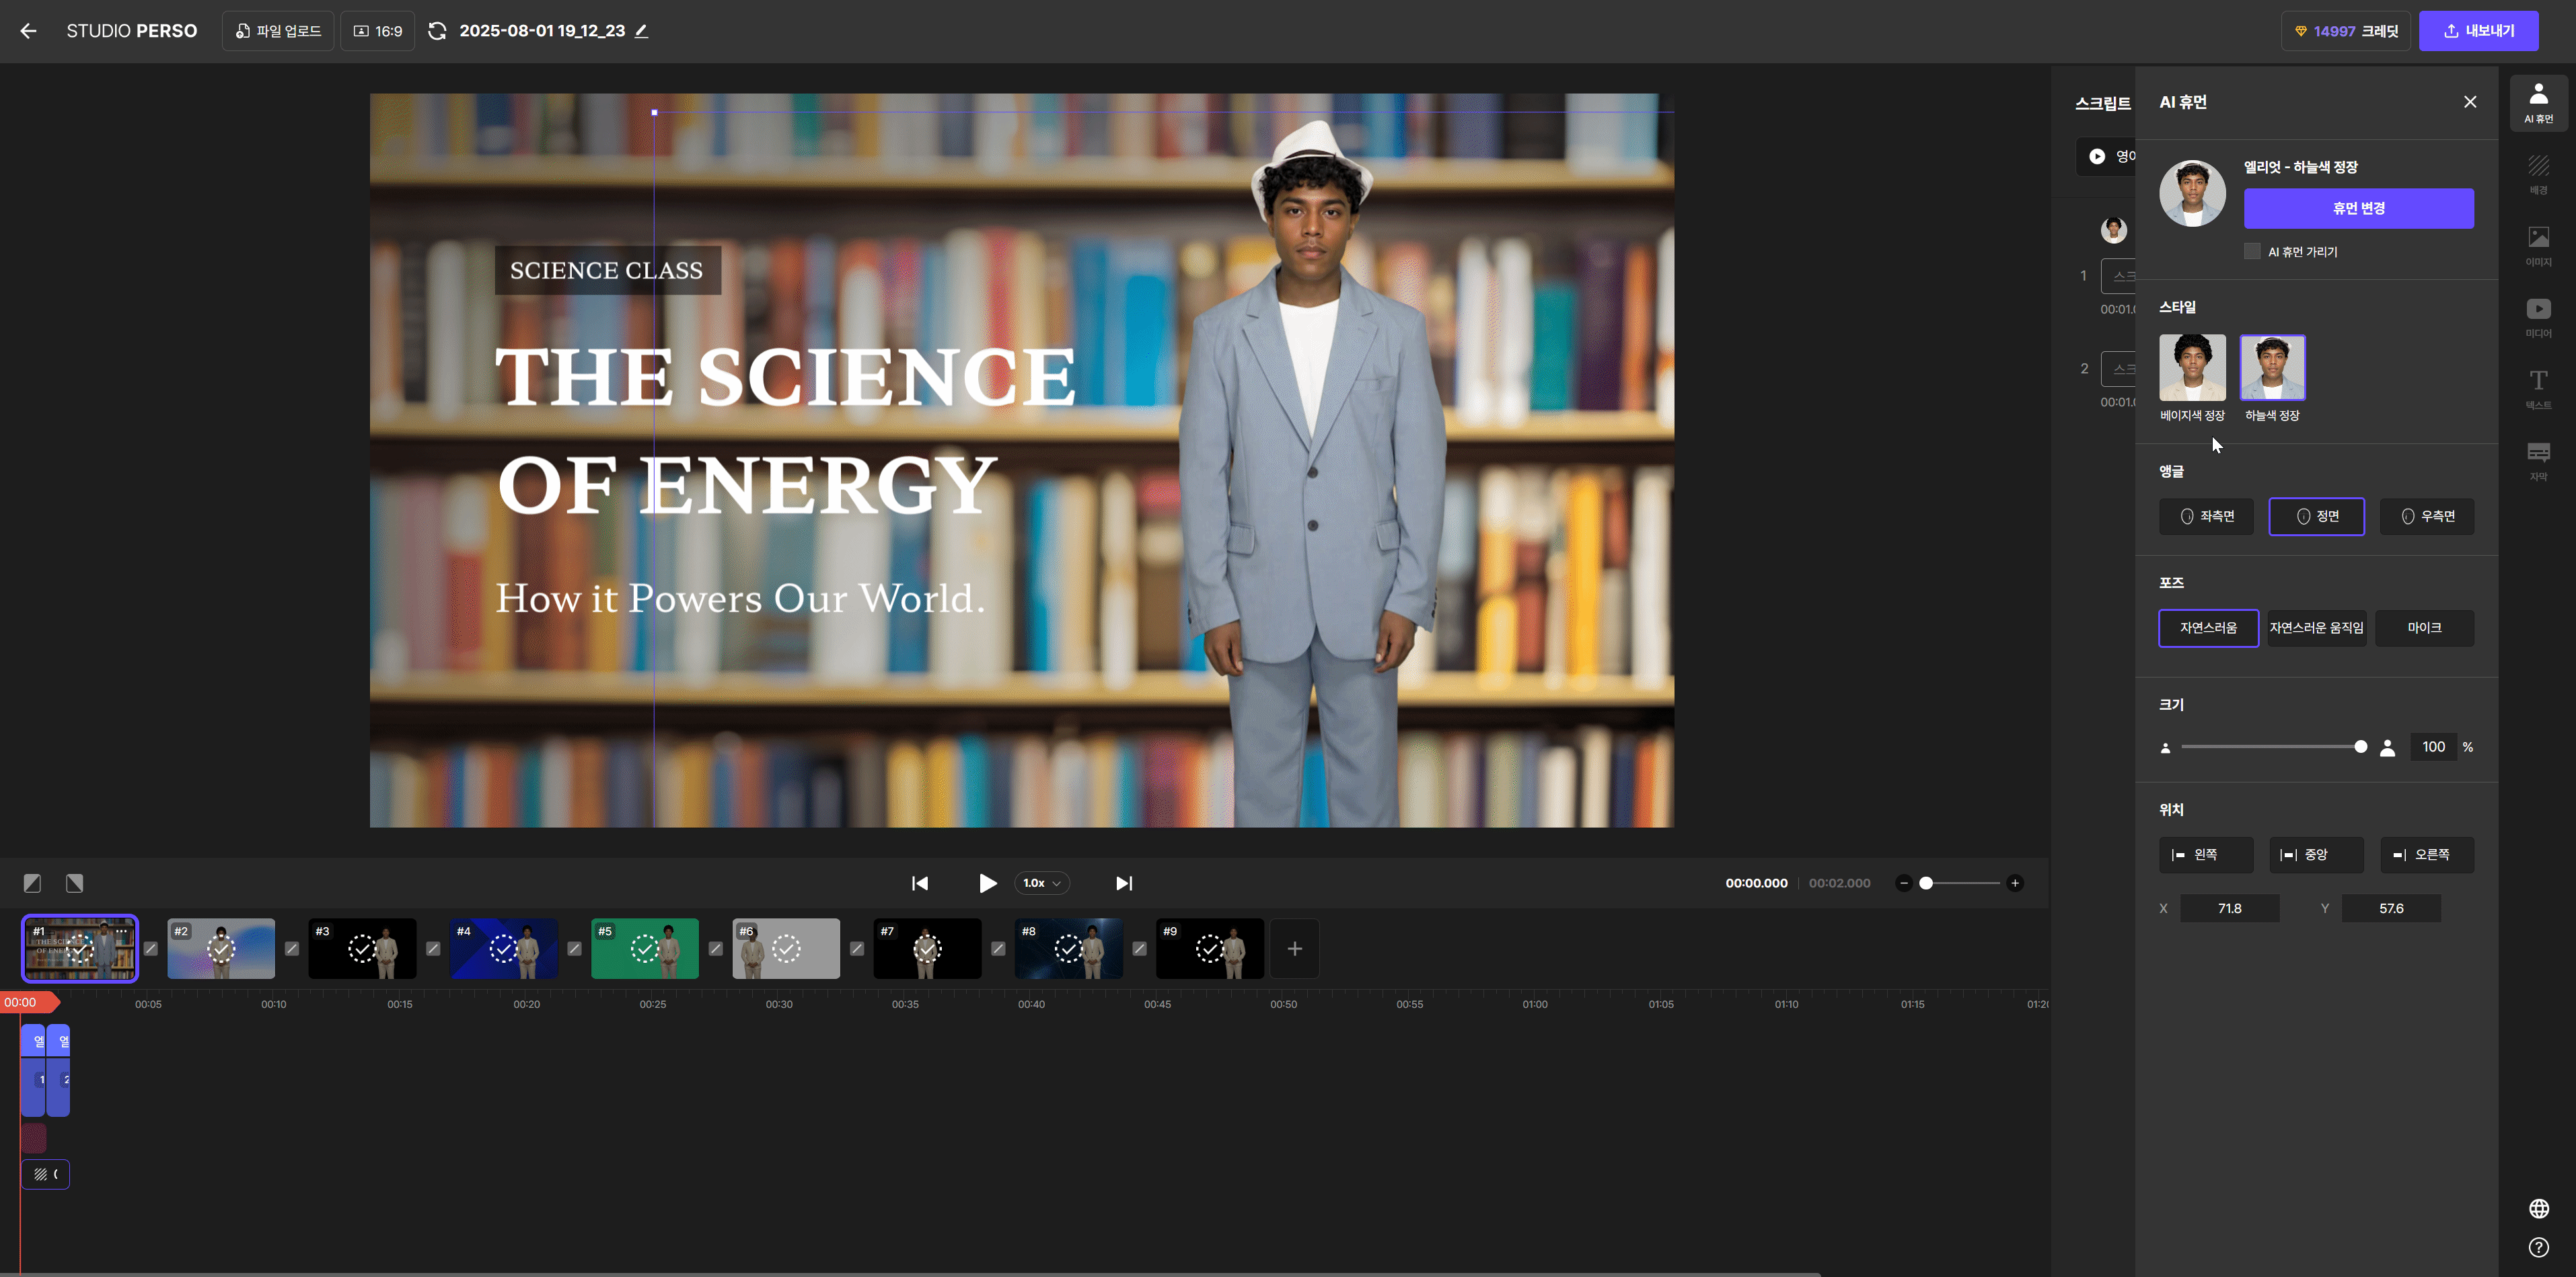Open the 자막 (subtitle) sidebar panel
Image resolution: width=2576 pixels, height=1277 pixels.
(2538, 459)
